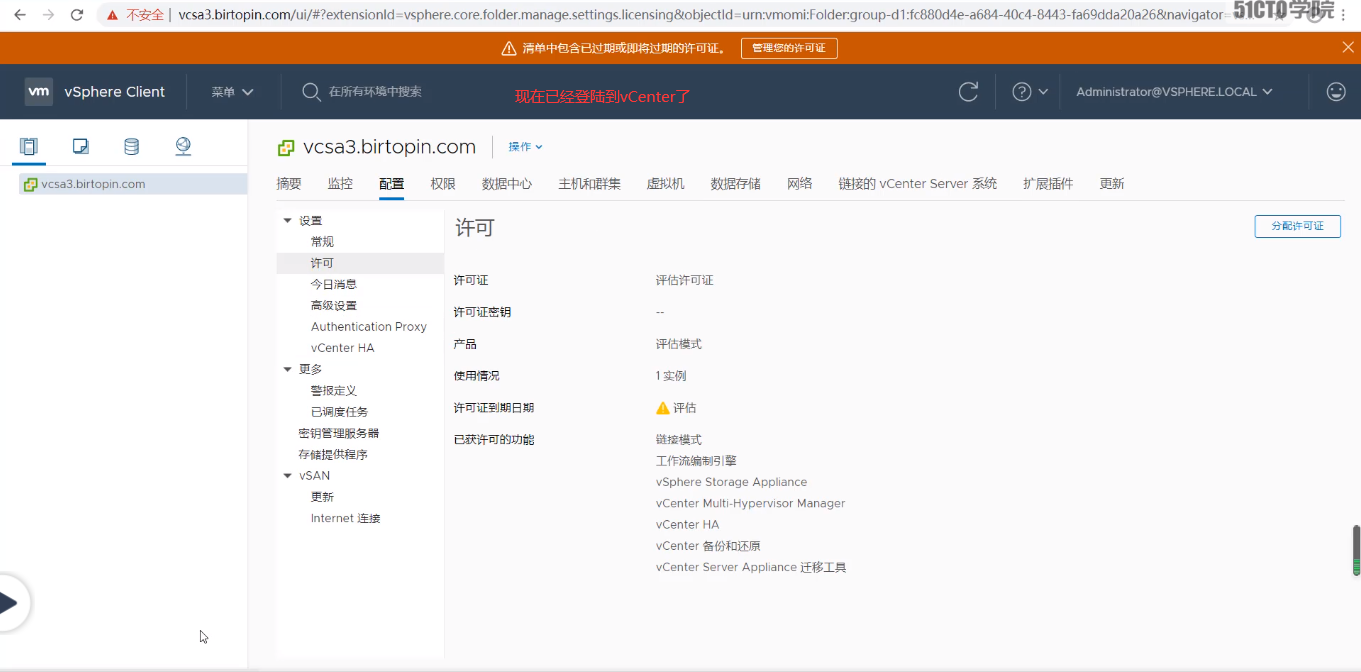This screenshot has width=1361, height=672.
Task: Click the 分配许可证 button
Action: [x=1297, y=226]
